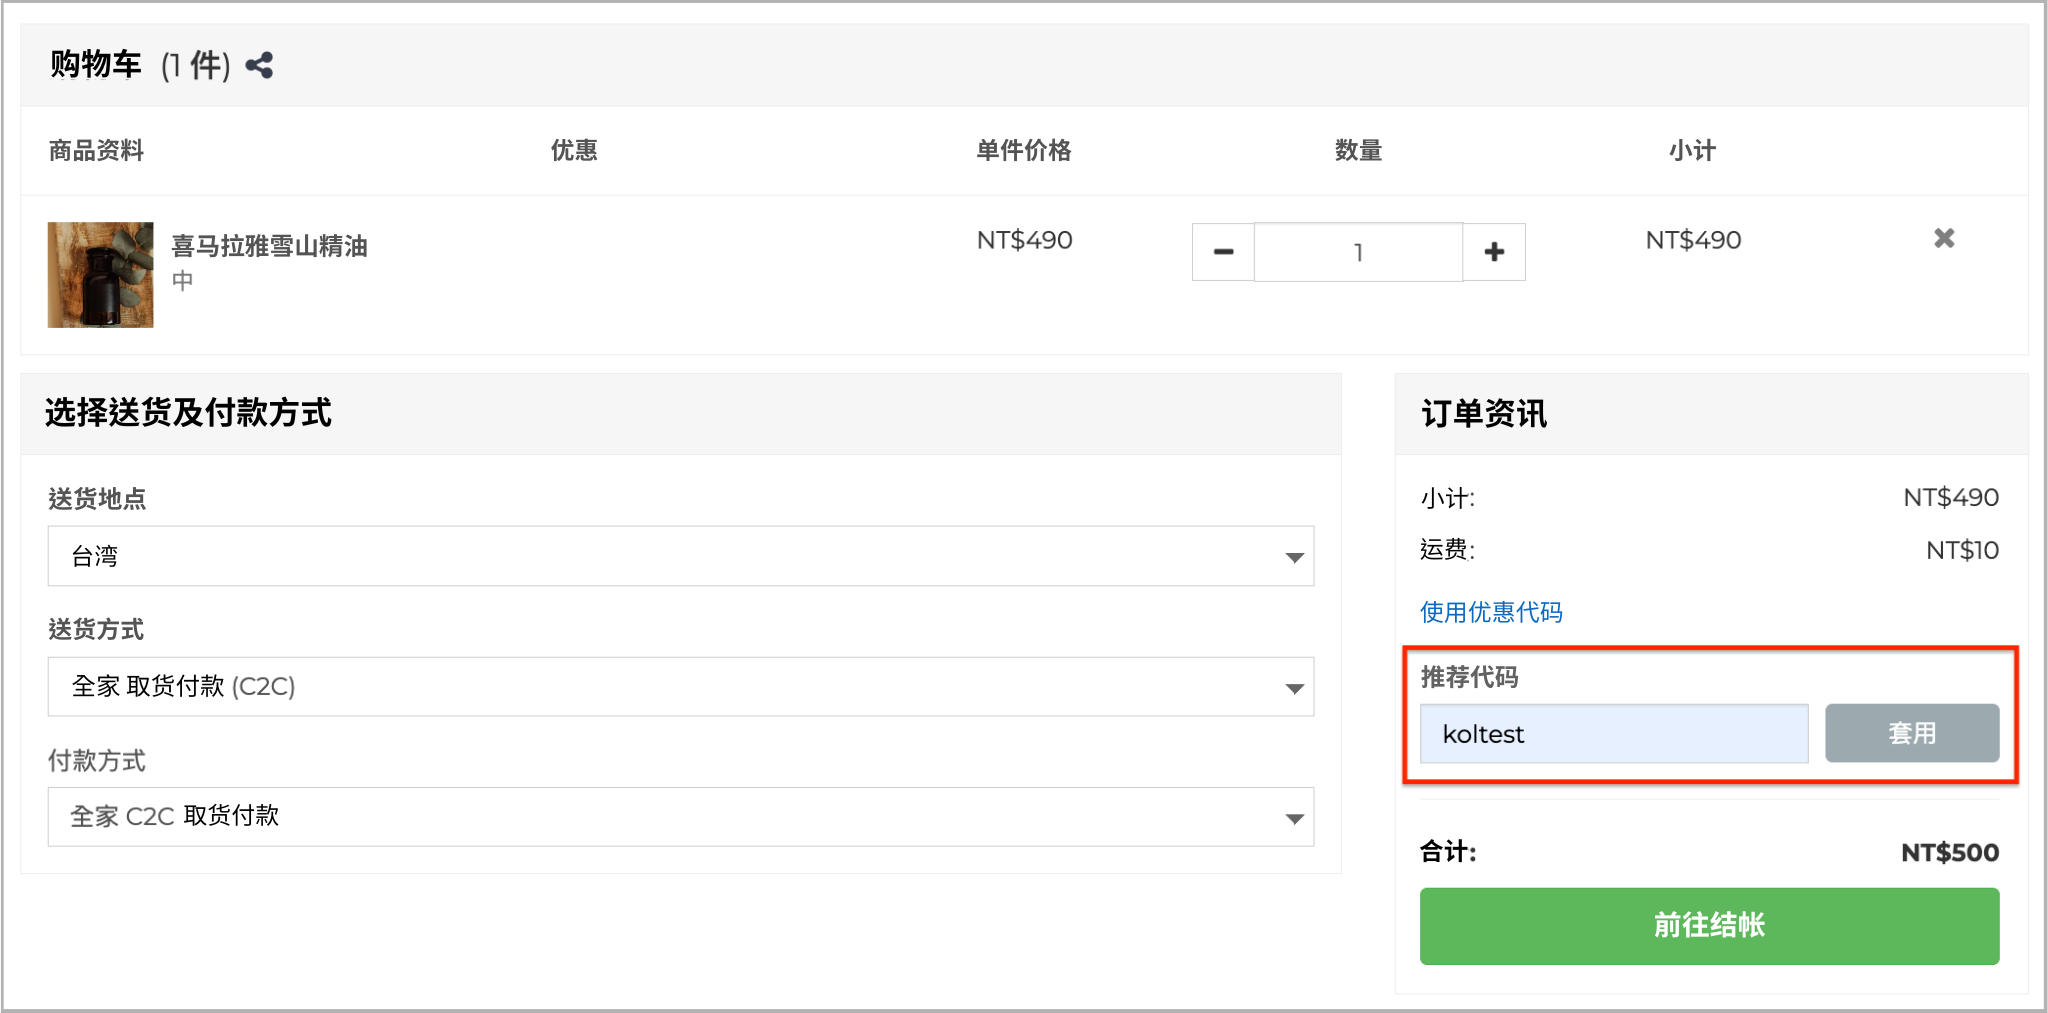Image resolution: width=2048 pixels, height=1013 pixels.
Task: Apply referral code with 套用 button
Action: pos(1912,733)
